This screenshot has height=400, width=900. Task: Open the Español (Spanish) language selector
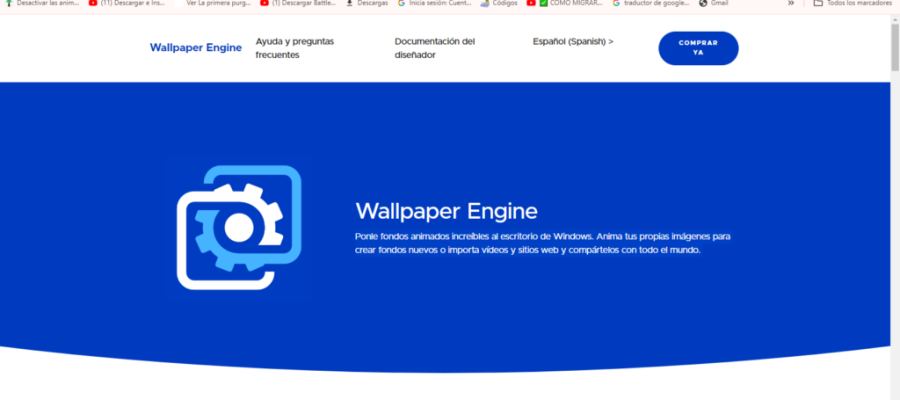pos(573,42)
